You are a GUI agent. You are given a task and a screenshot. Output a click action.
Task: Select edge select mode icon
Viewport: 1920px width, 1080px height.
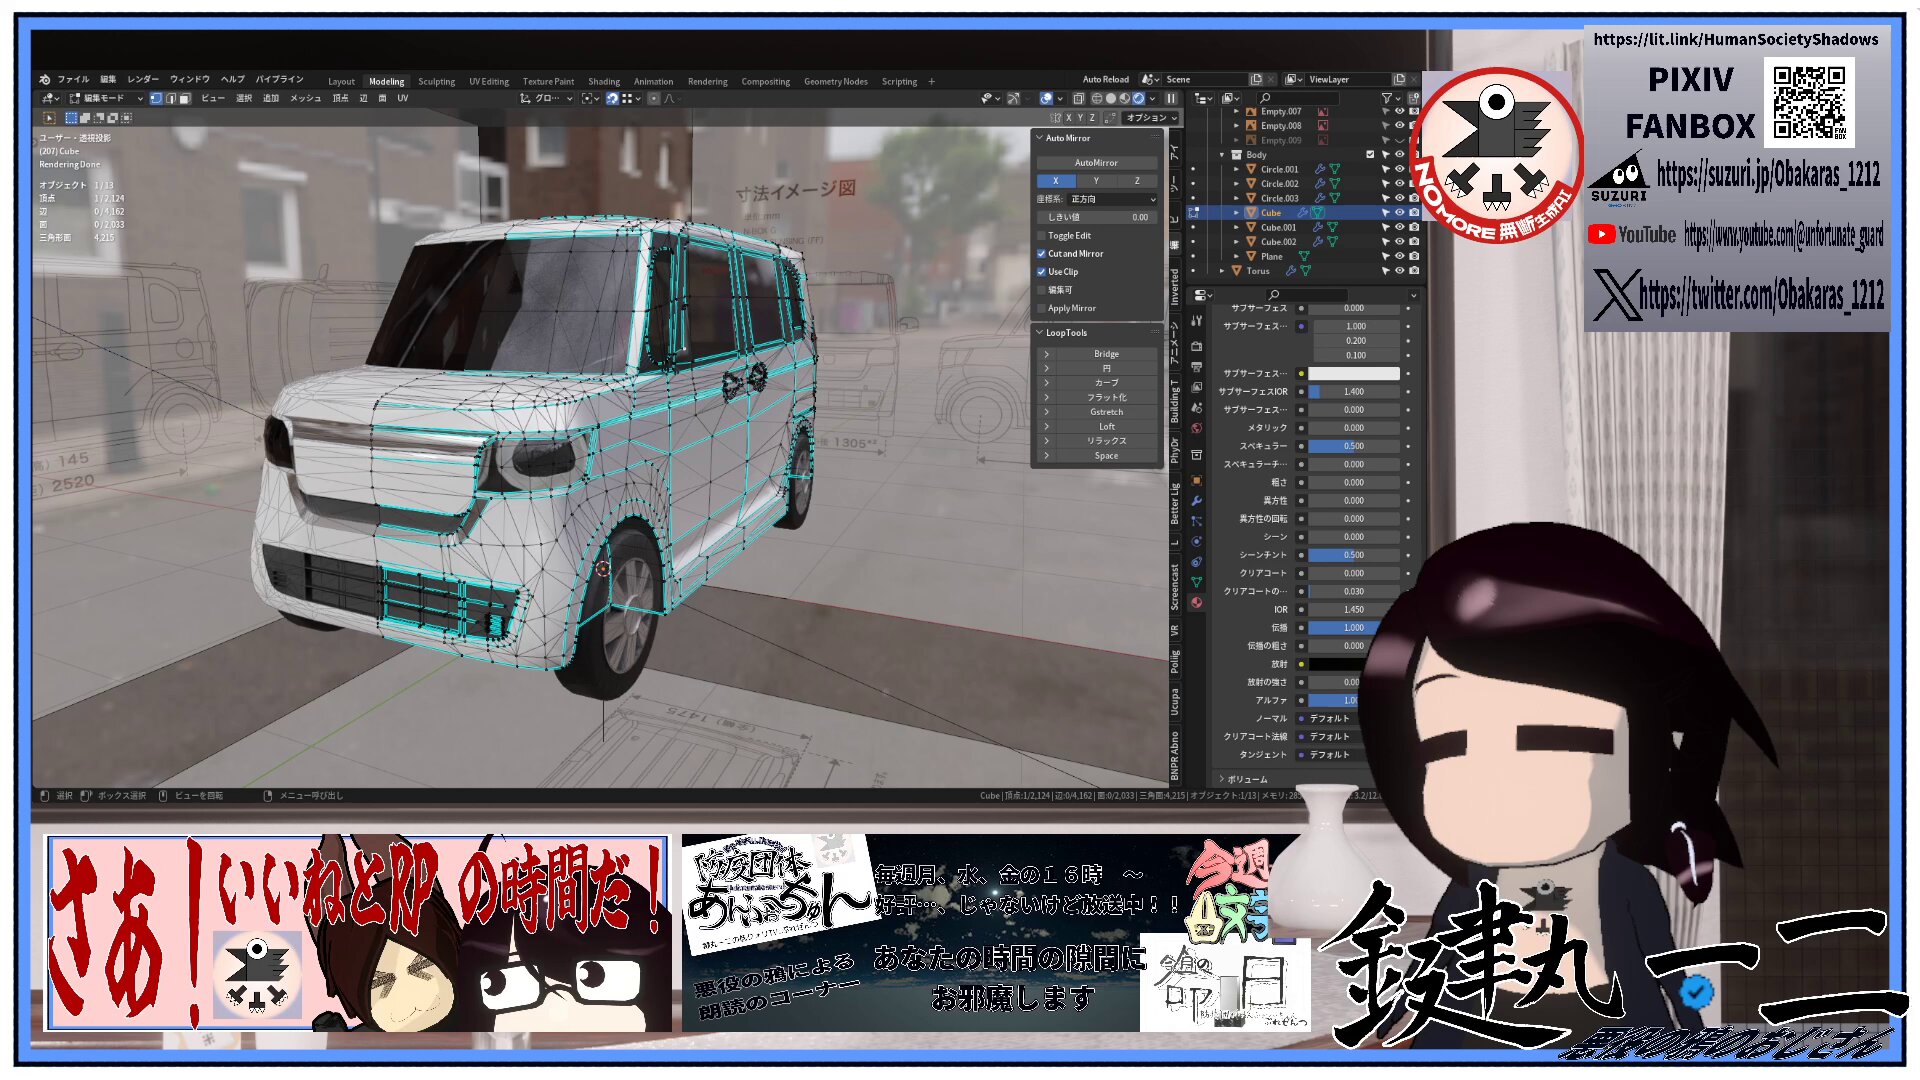coord(170,98)
